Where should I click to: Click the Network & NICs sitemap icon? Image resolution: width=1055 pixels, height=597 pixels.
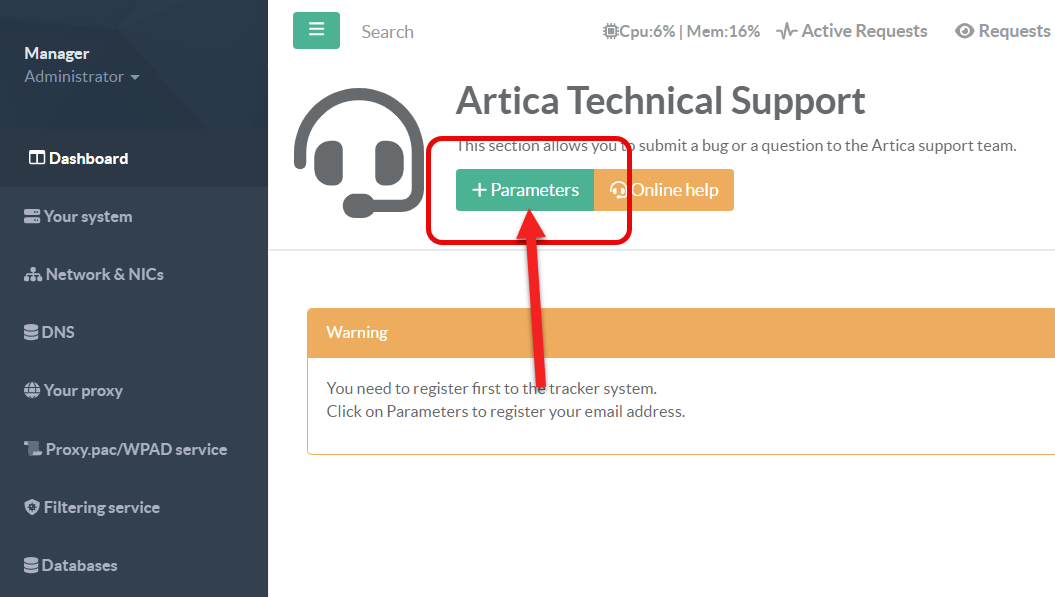33,275
